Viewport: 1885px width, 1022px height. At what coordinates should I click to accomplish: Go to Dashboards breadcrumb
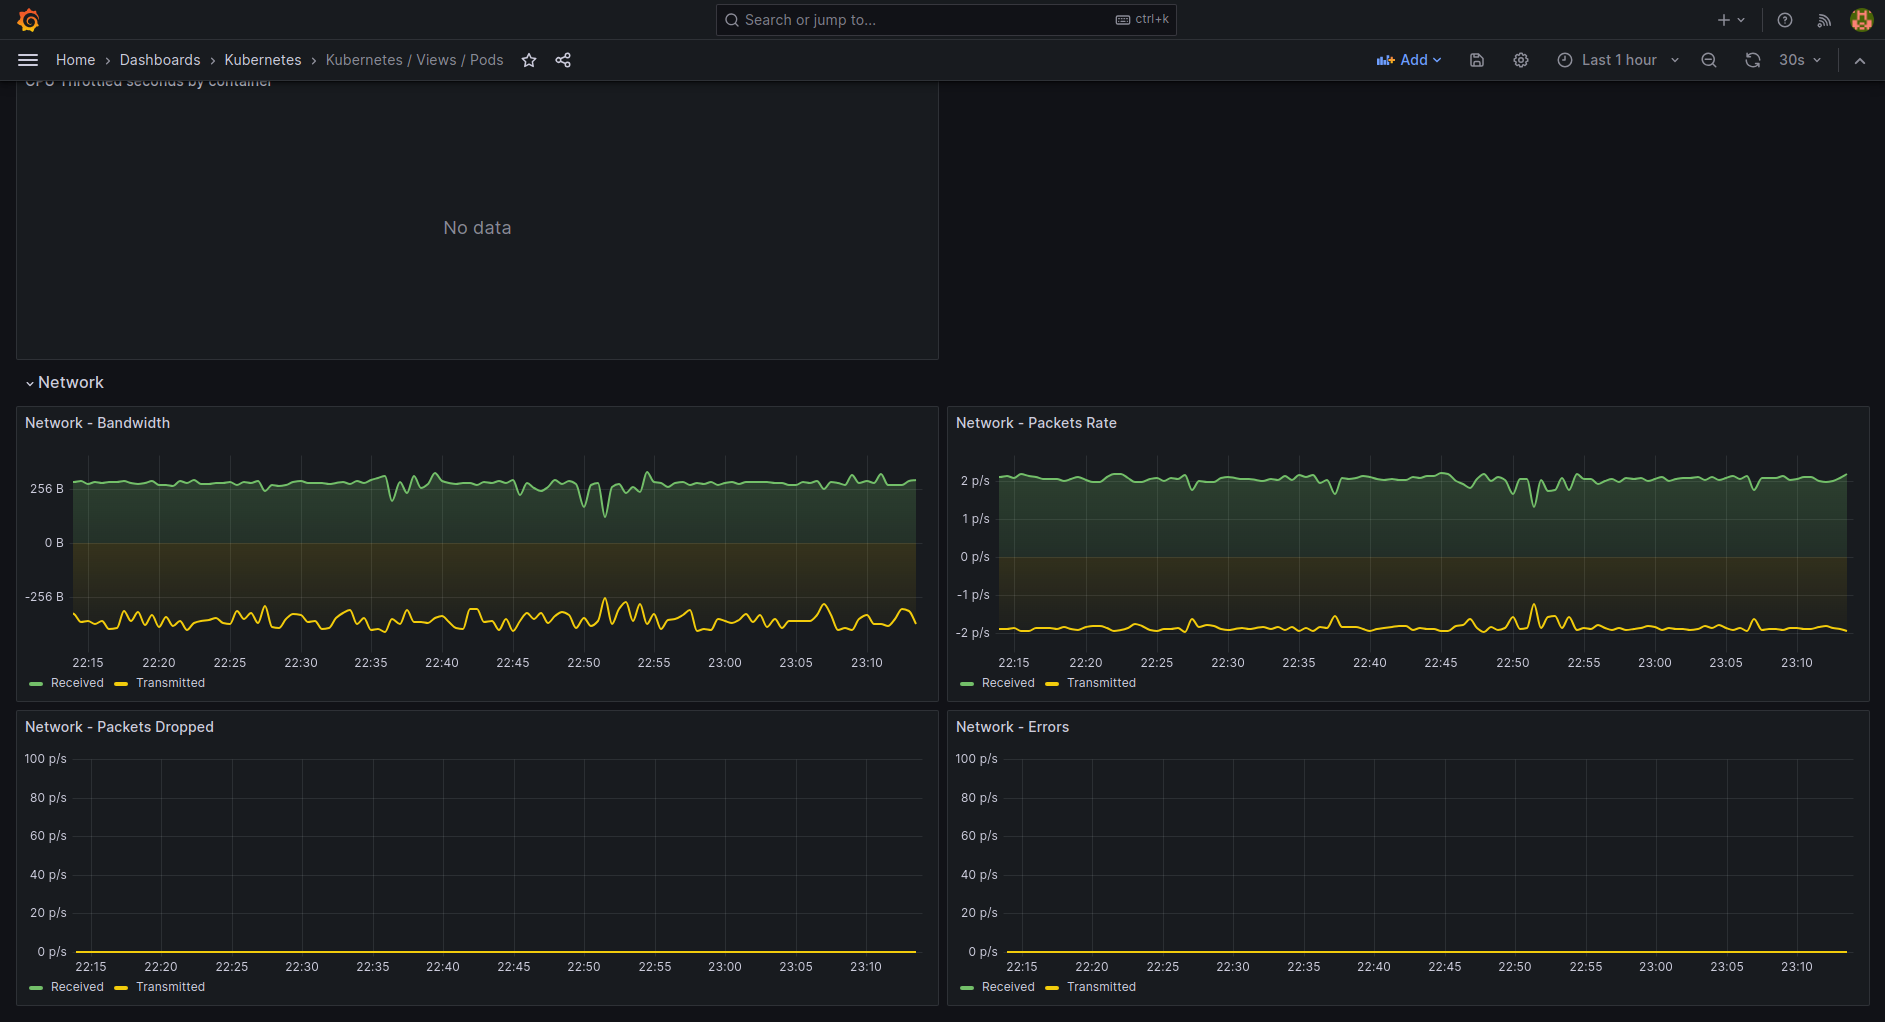(160, 60)
